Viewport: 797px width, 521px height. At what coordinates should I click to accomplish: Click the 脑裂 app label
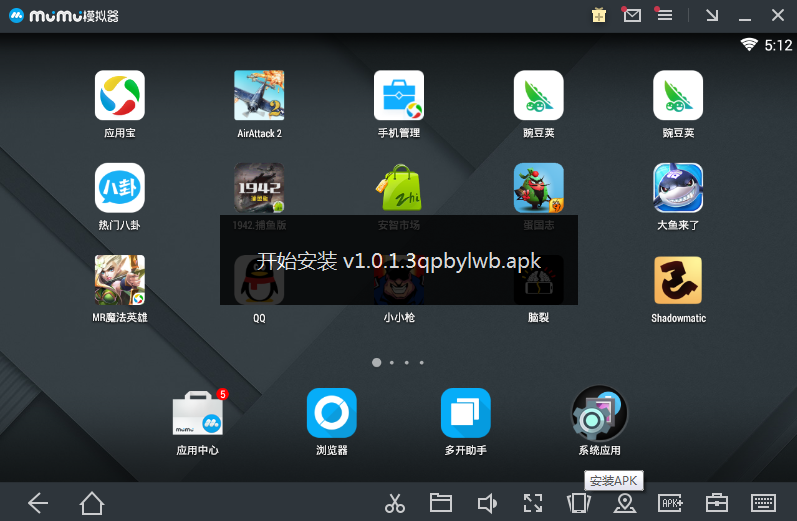(538, 318)
